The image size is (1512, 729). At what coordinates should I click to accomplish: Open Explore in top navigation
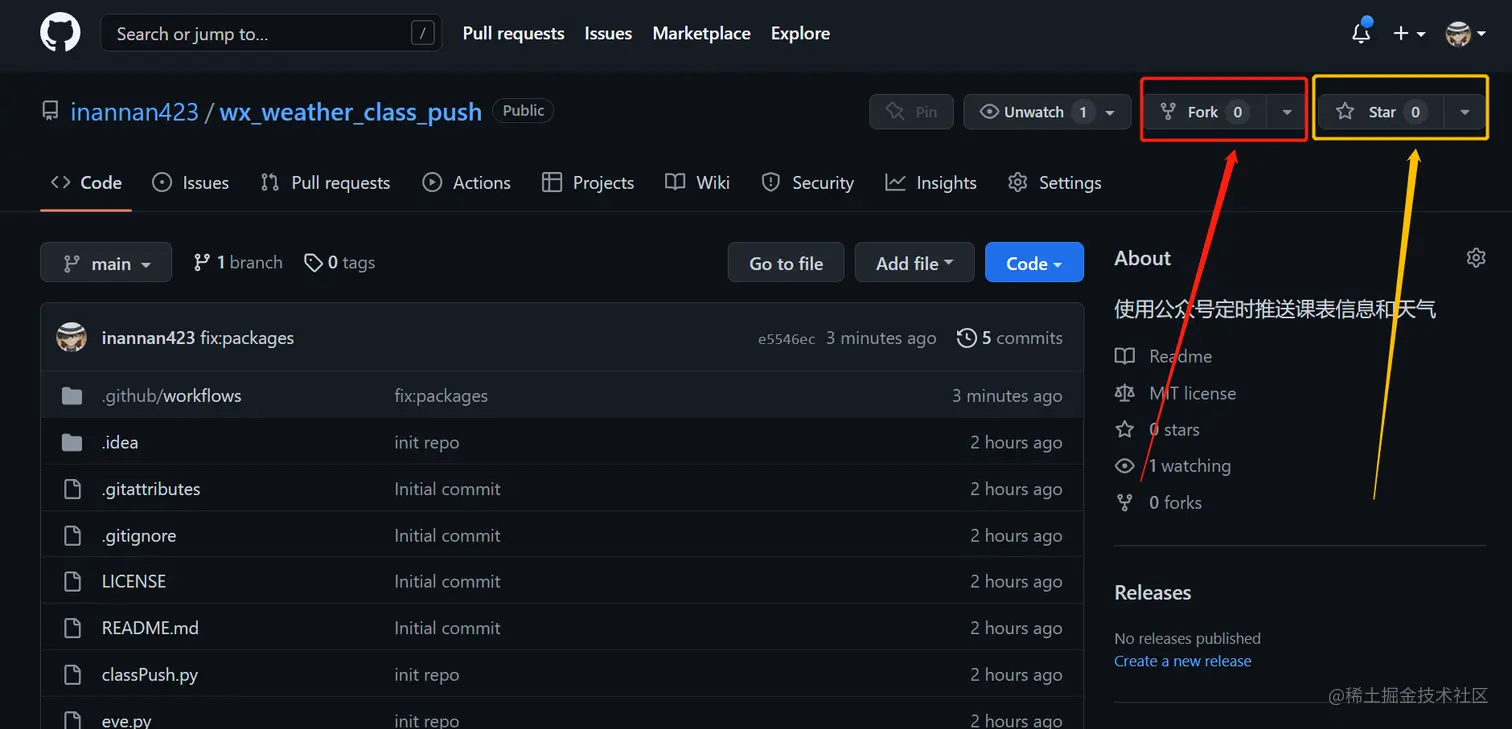point(800,33)
